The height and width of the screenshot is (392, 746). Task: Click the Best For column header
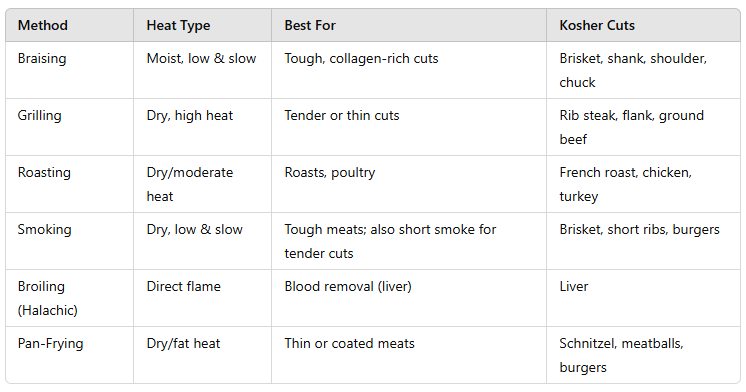[x=409, y=25]
